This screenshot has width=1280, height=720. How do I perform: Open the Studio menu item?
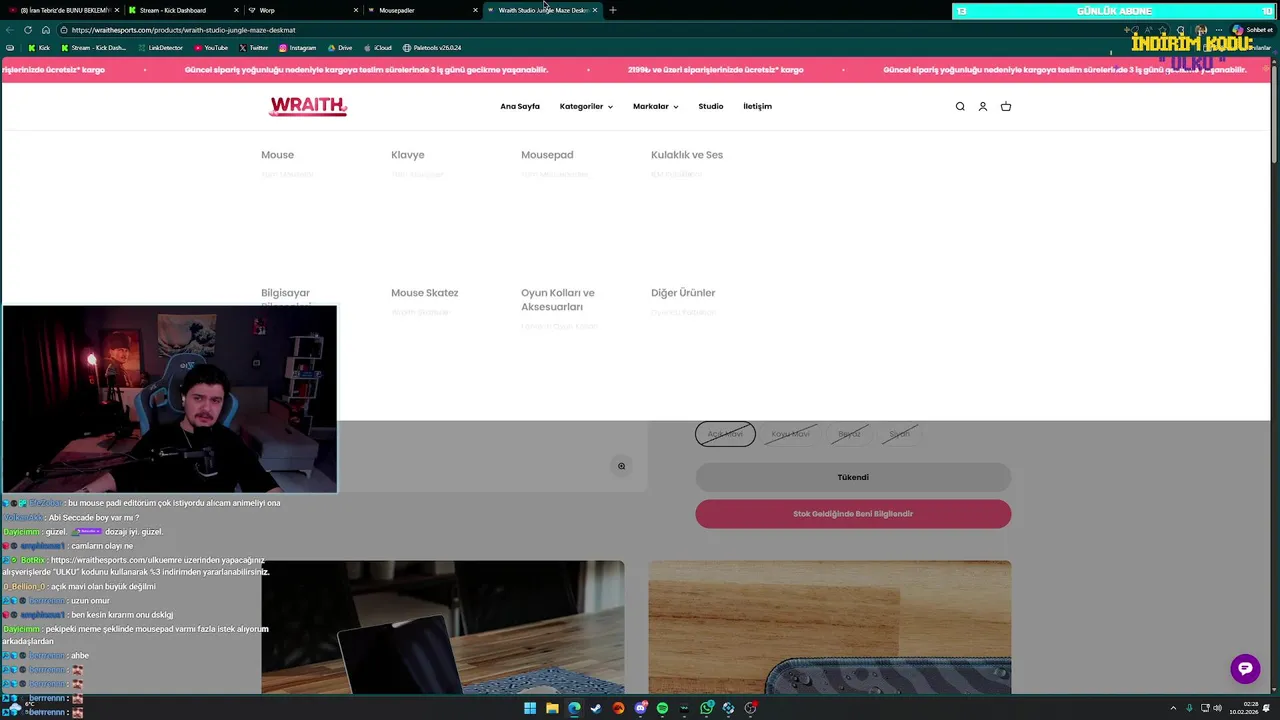point(711,106)
